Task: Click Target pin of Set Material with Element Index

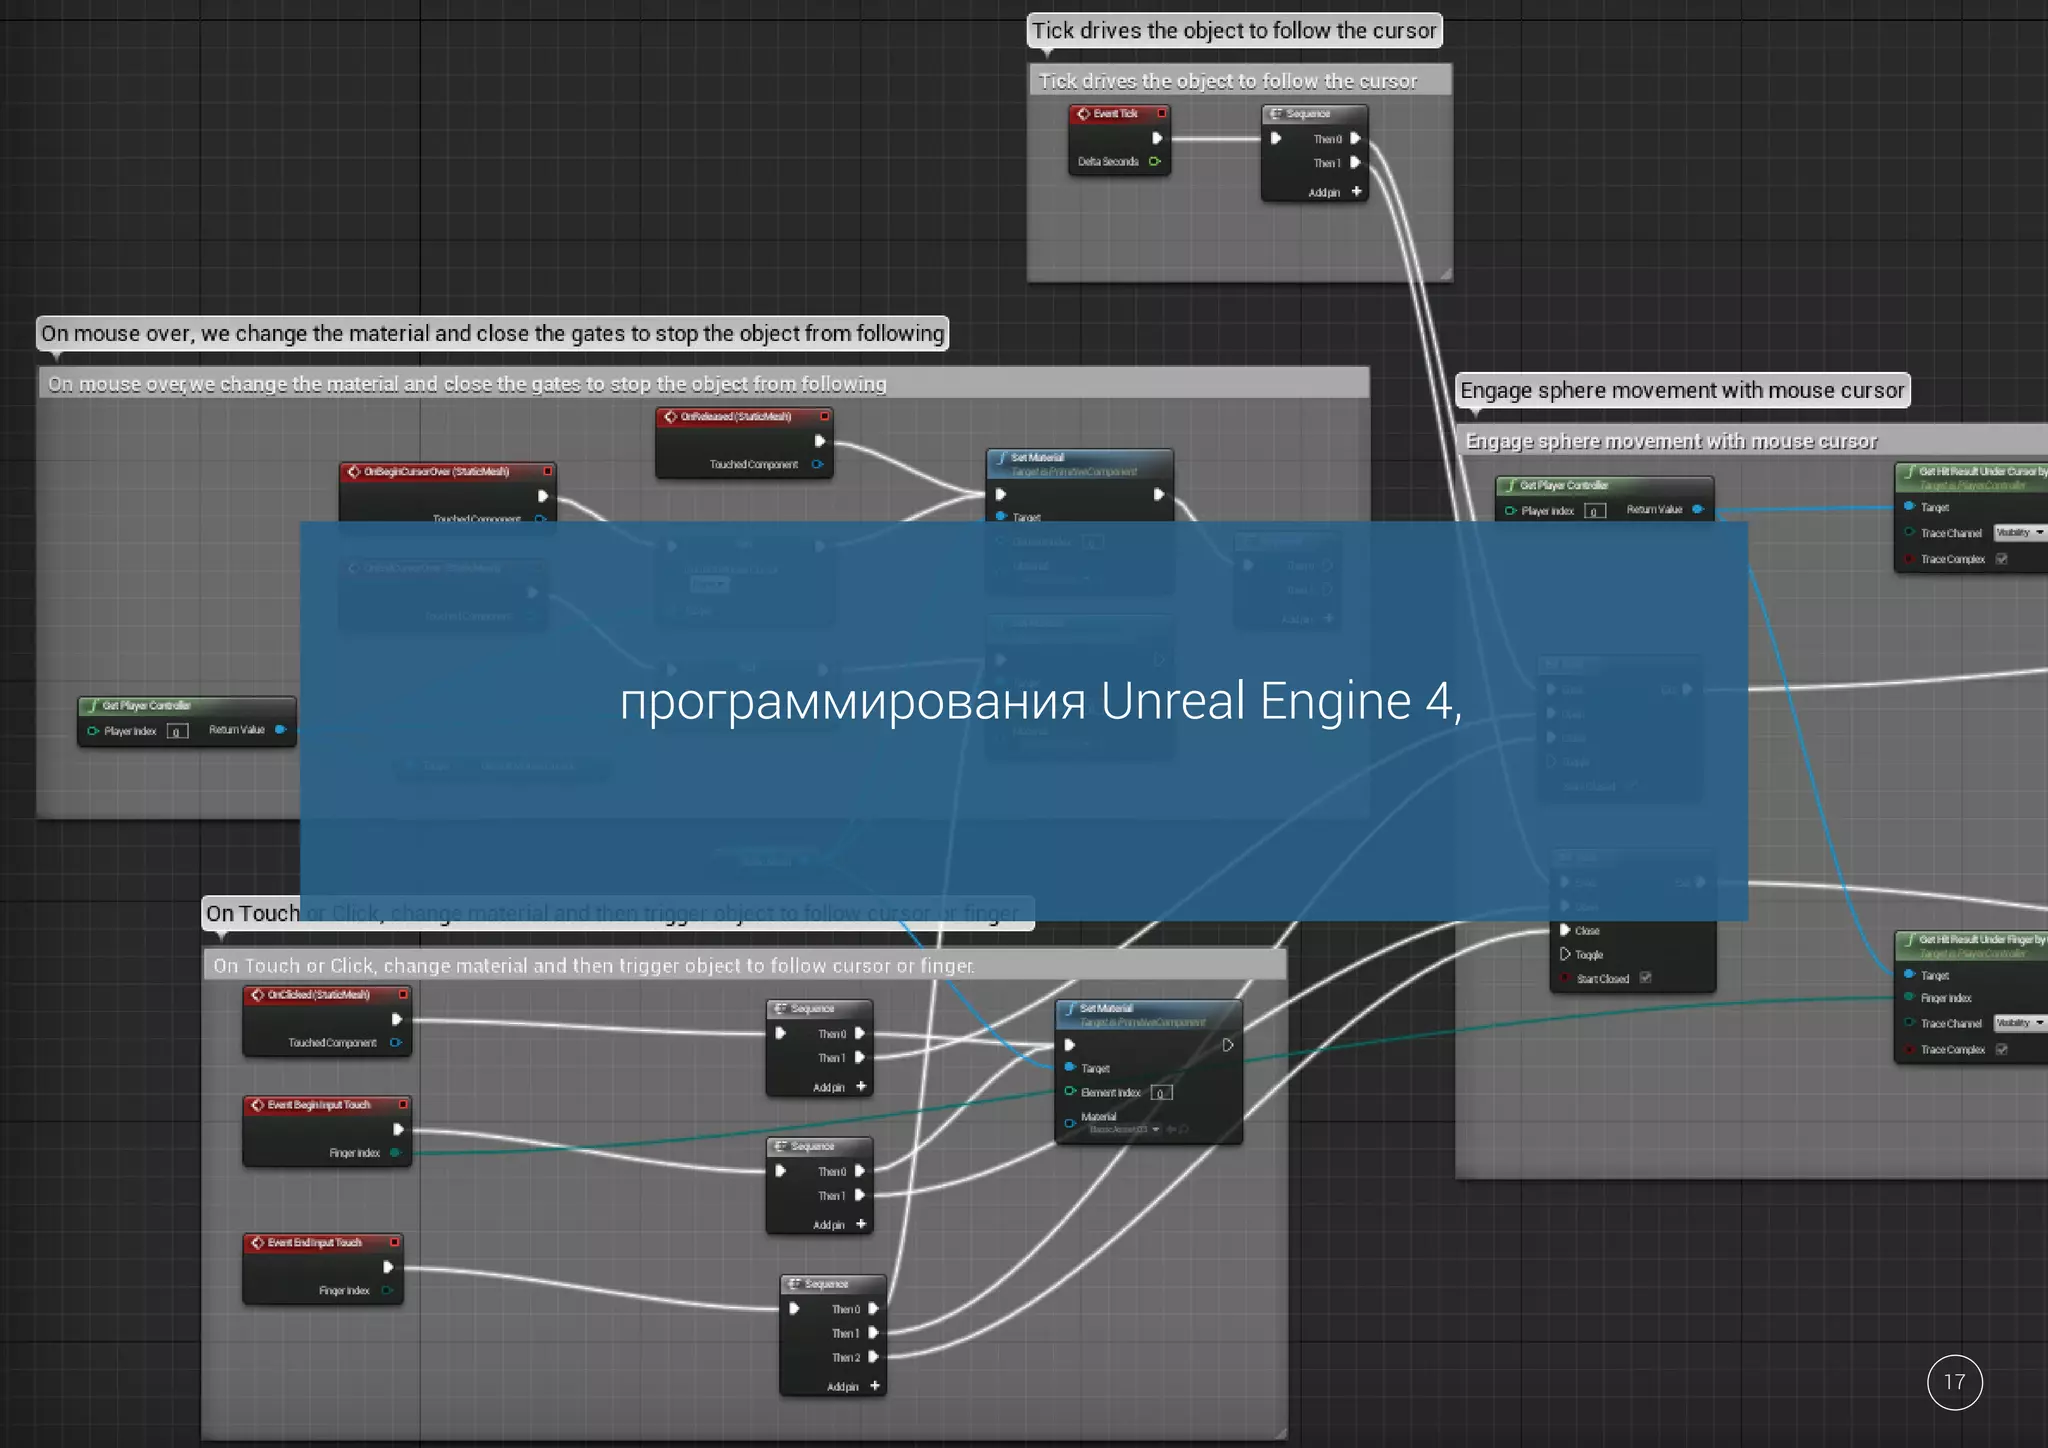Action: (1070, 1067)
